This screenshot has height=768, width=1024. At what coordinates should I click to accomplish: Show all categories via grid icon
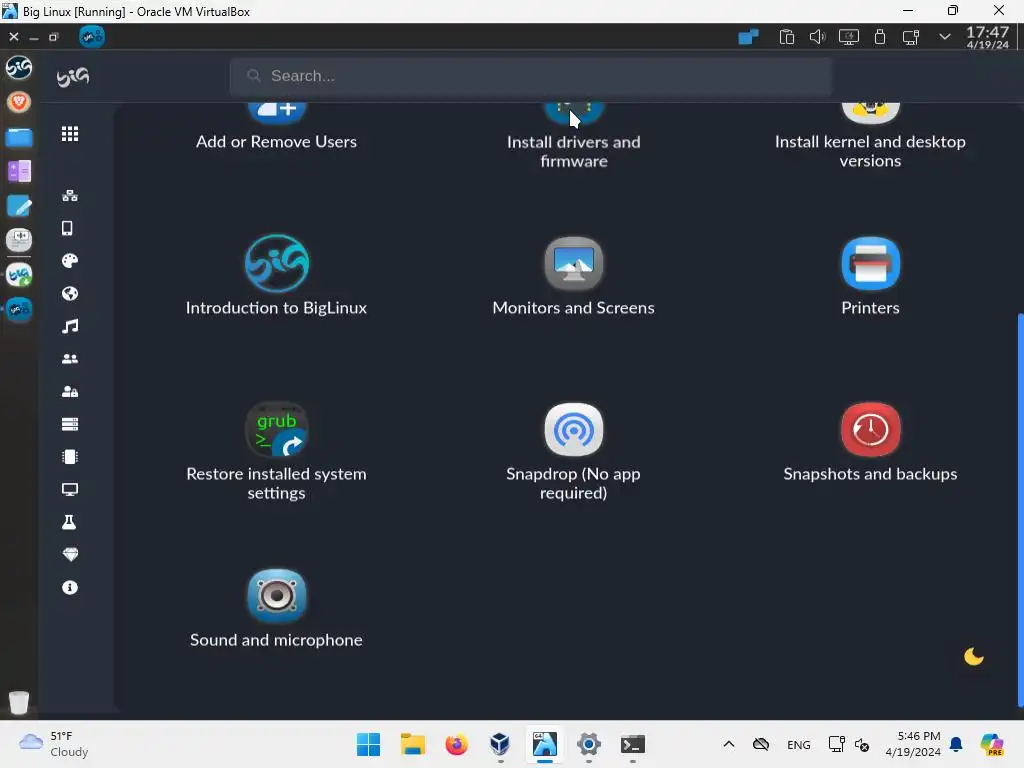[x=70, y=134]
